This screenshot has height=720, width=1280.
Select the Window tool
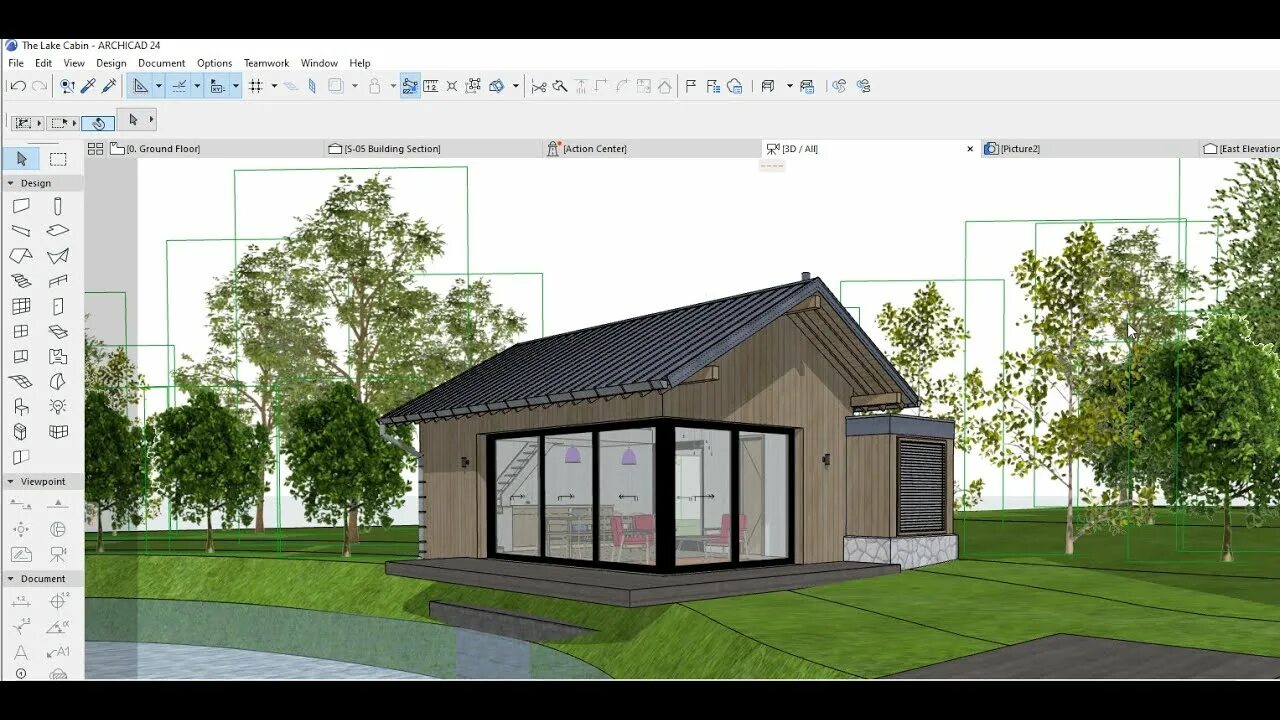tap(21, 331)
